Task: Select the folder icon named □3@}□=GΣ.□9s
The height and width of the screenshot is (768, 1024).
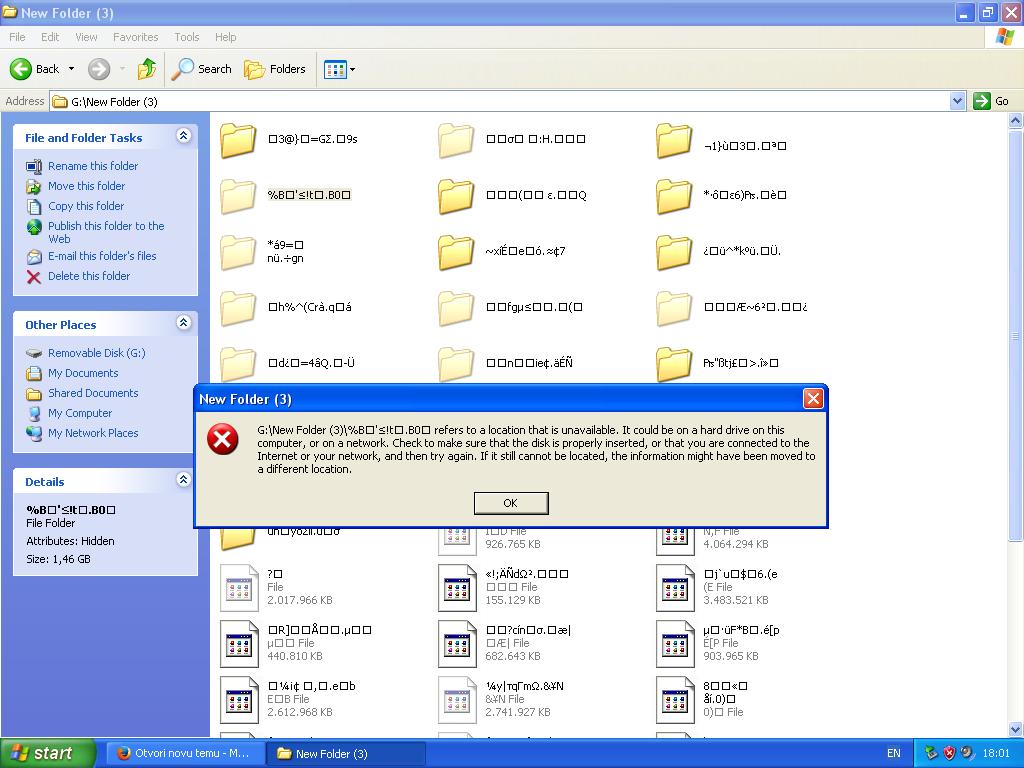Action: pyautogui.click(x=238, y=140)
